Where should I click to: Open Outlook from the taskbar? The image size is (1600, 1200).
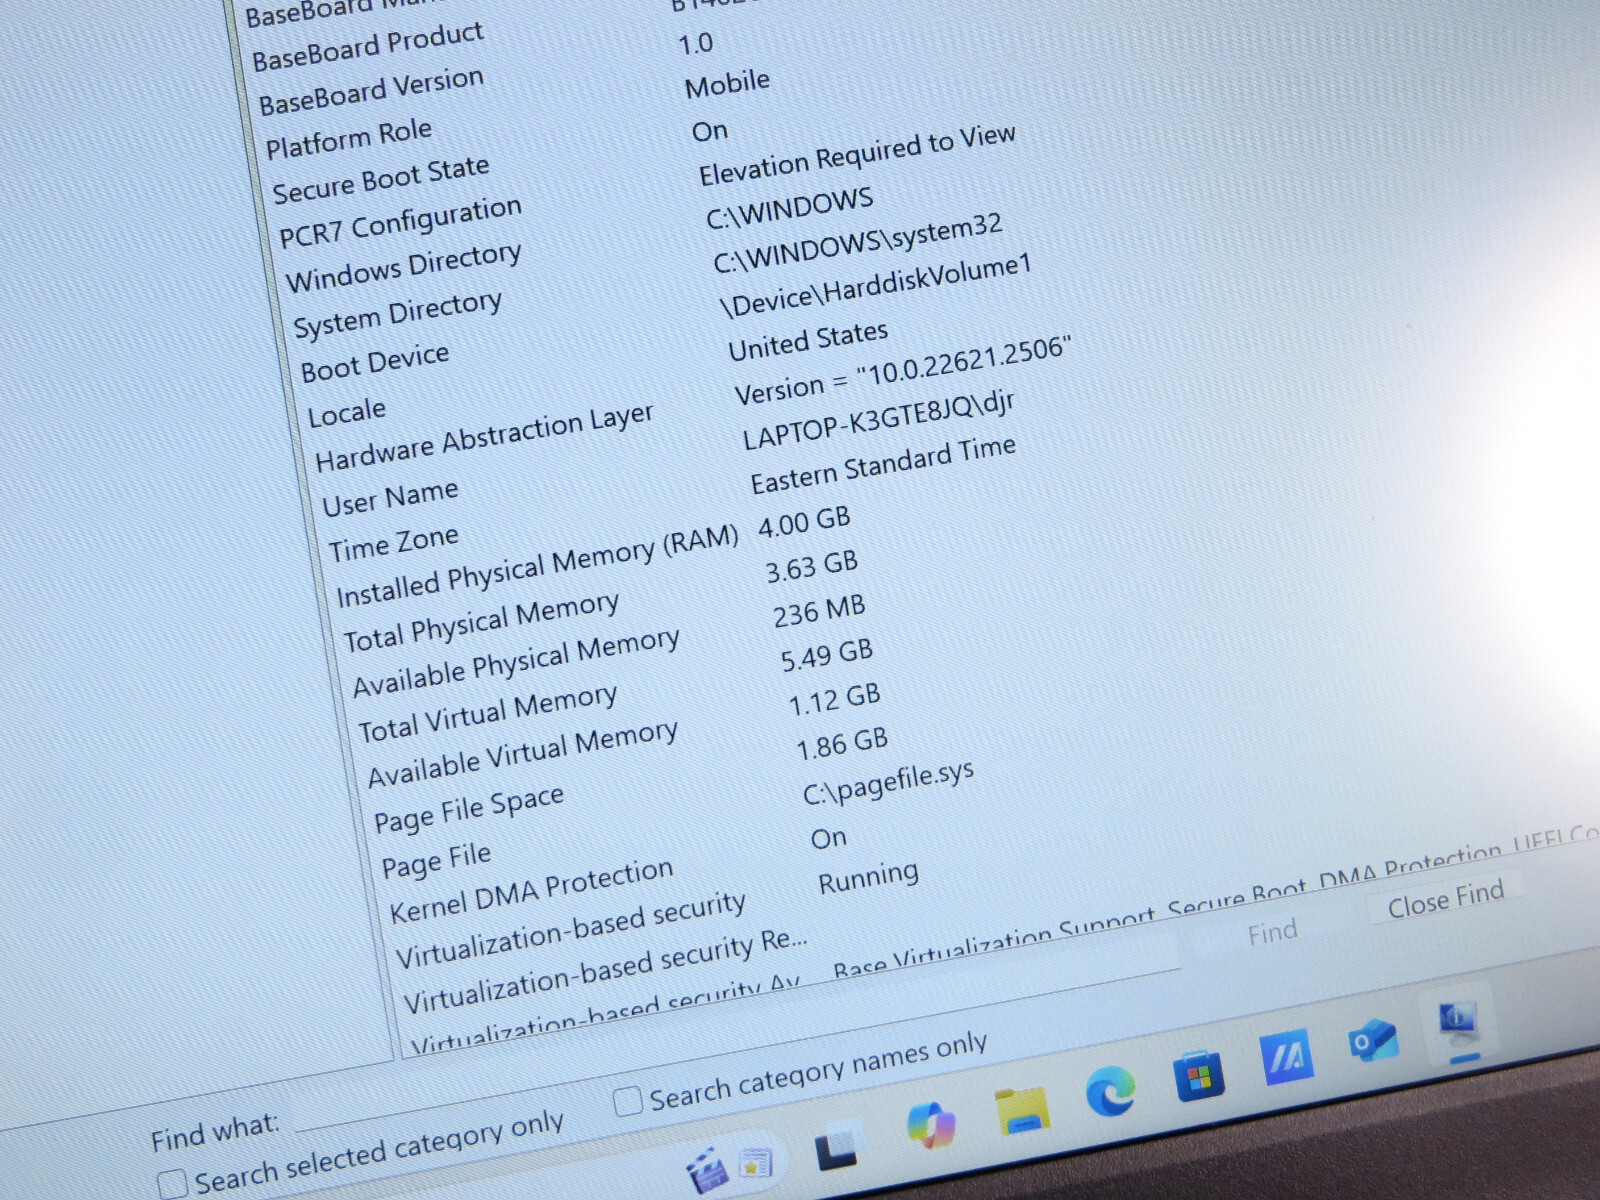(1373, 1040)
